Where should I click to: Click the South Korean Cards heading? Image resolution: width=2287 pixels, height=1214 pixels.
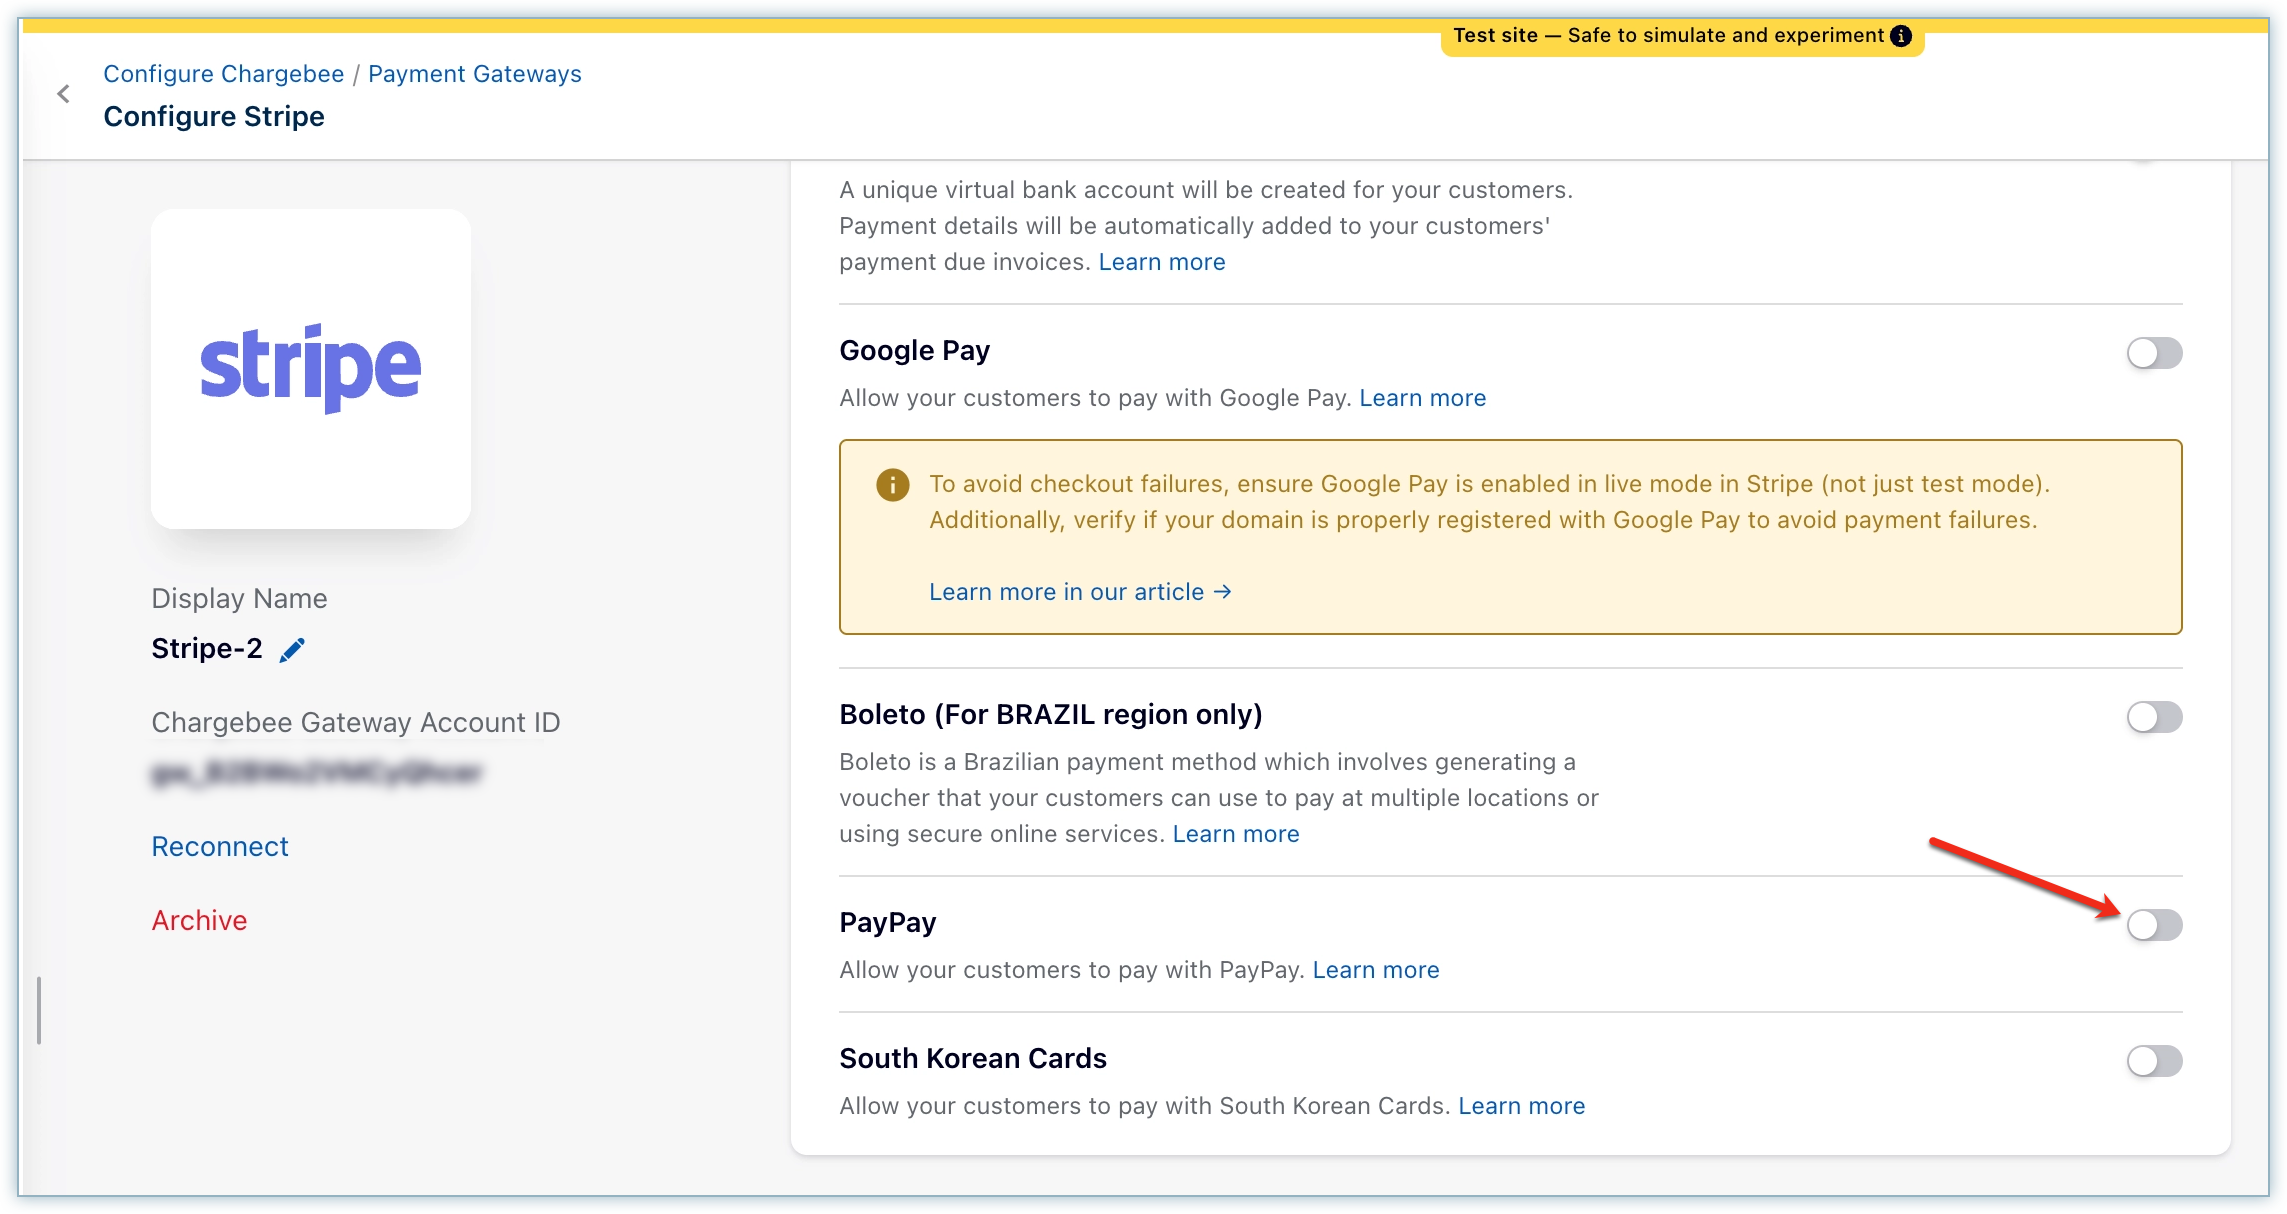pyautogui.click(x=973, y=1059)
